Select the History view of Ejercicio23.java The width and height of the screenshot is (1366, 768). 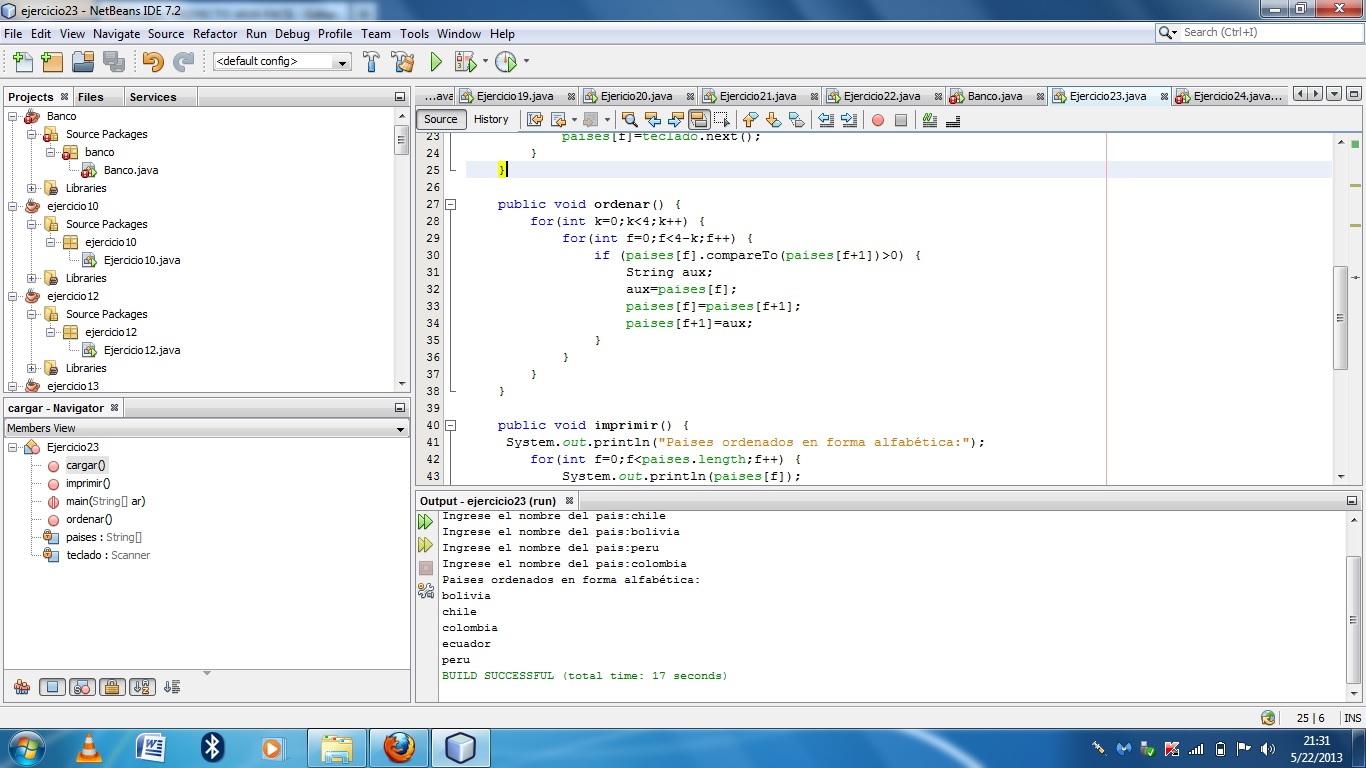[492, 119]
